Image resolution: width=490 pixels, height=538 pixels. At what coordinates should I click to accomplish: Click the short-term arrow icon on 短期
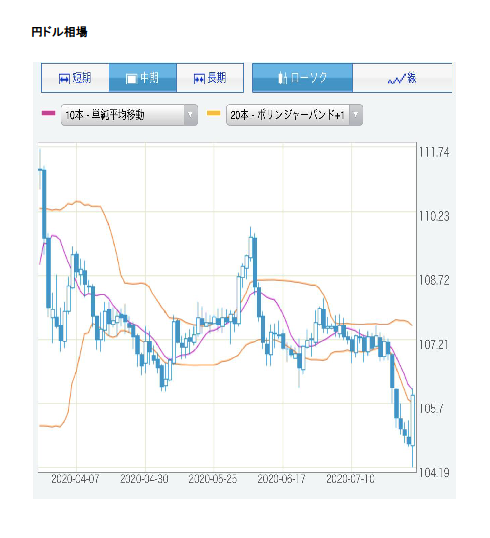pyautogui.click(x=64, y=79)
